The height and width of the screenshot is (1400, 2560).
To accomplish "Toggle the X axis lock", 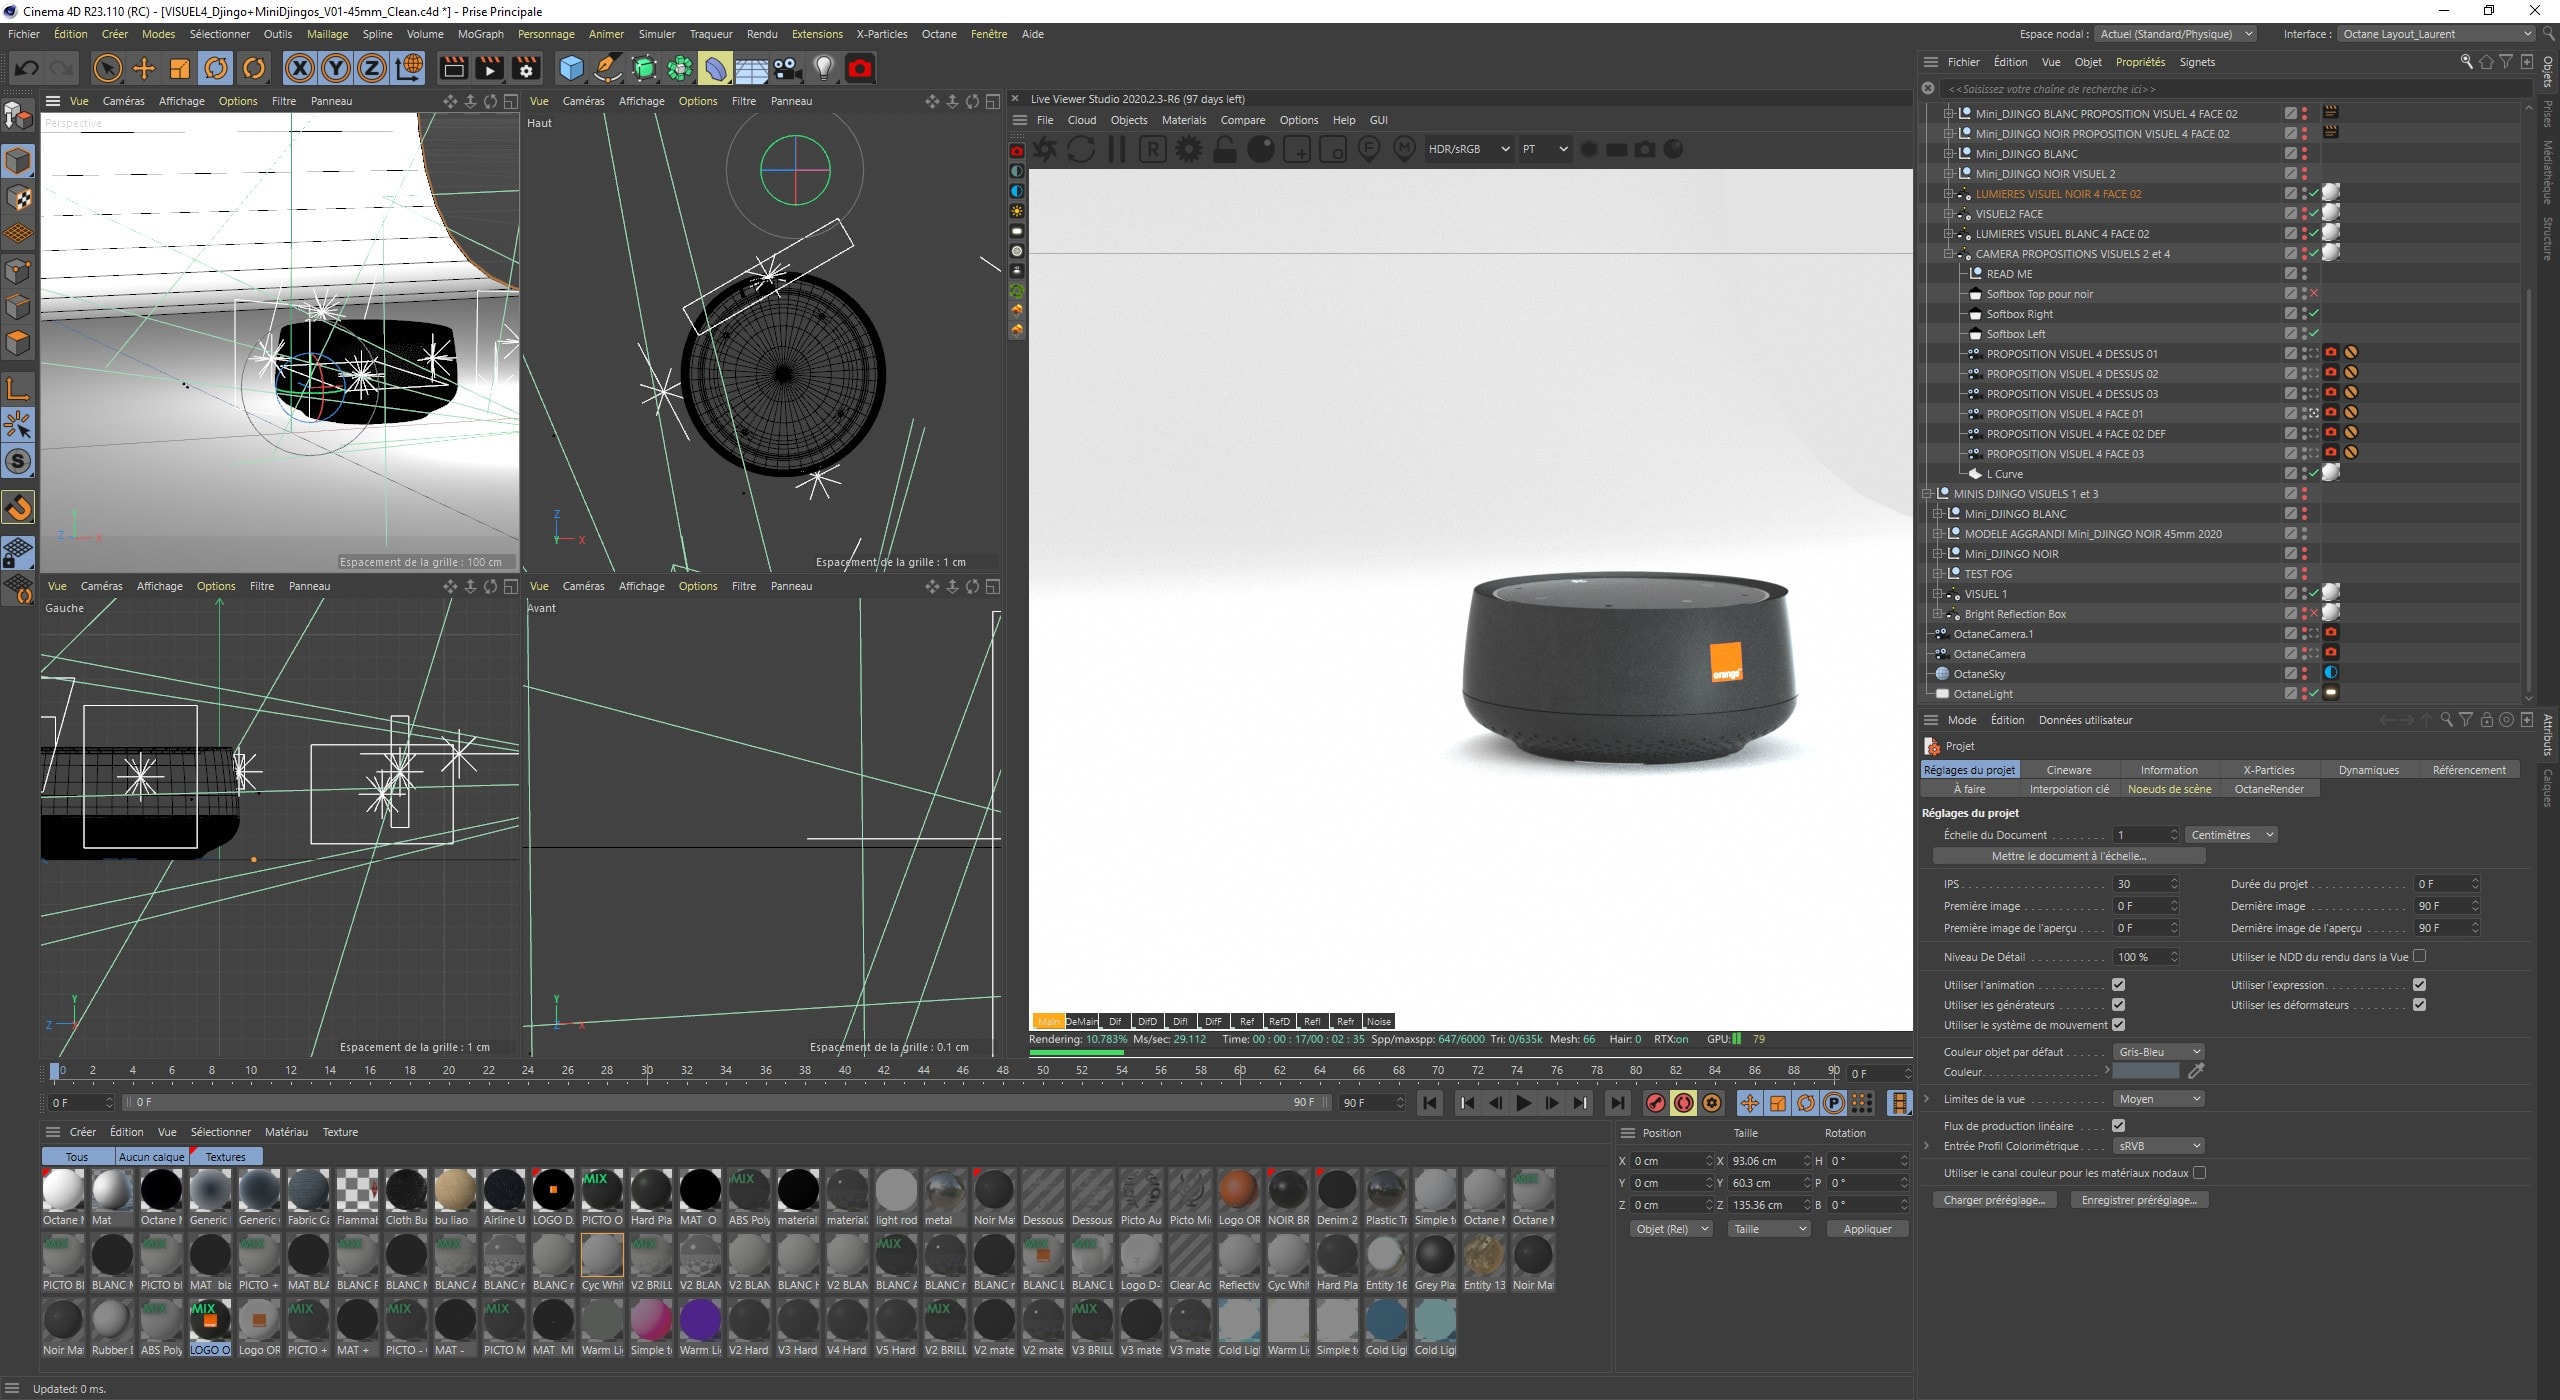I will [299, 68].
